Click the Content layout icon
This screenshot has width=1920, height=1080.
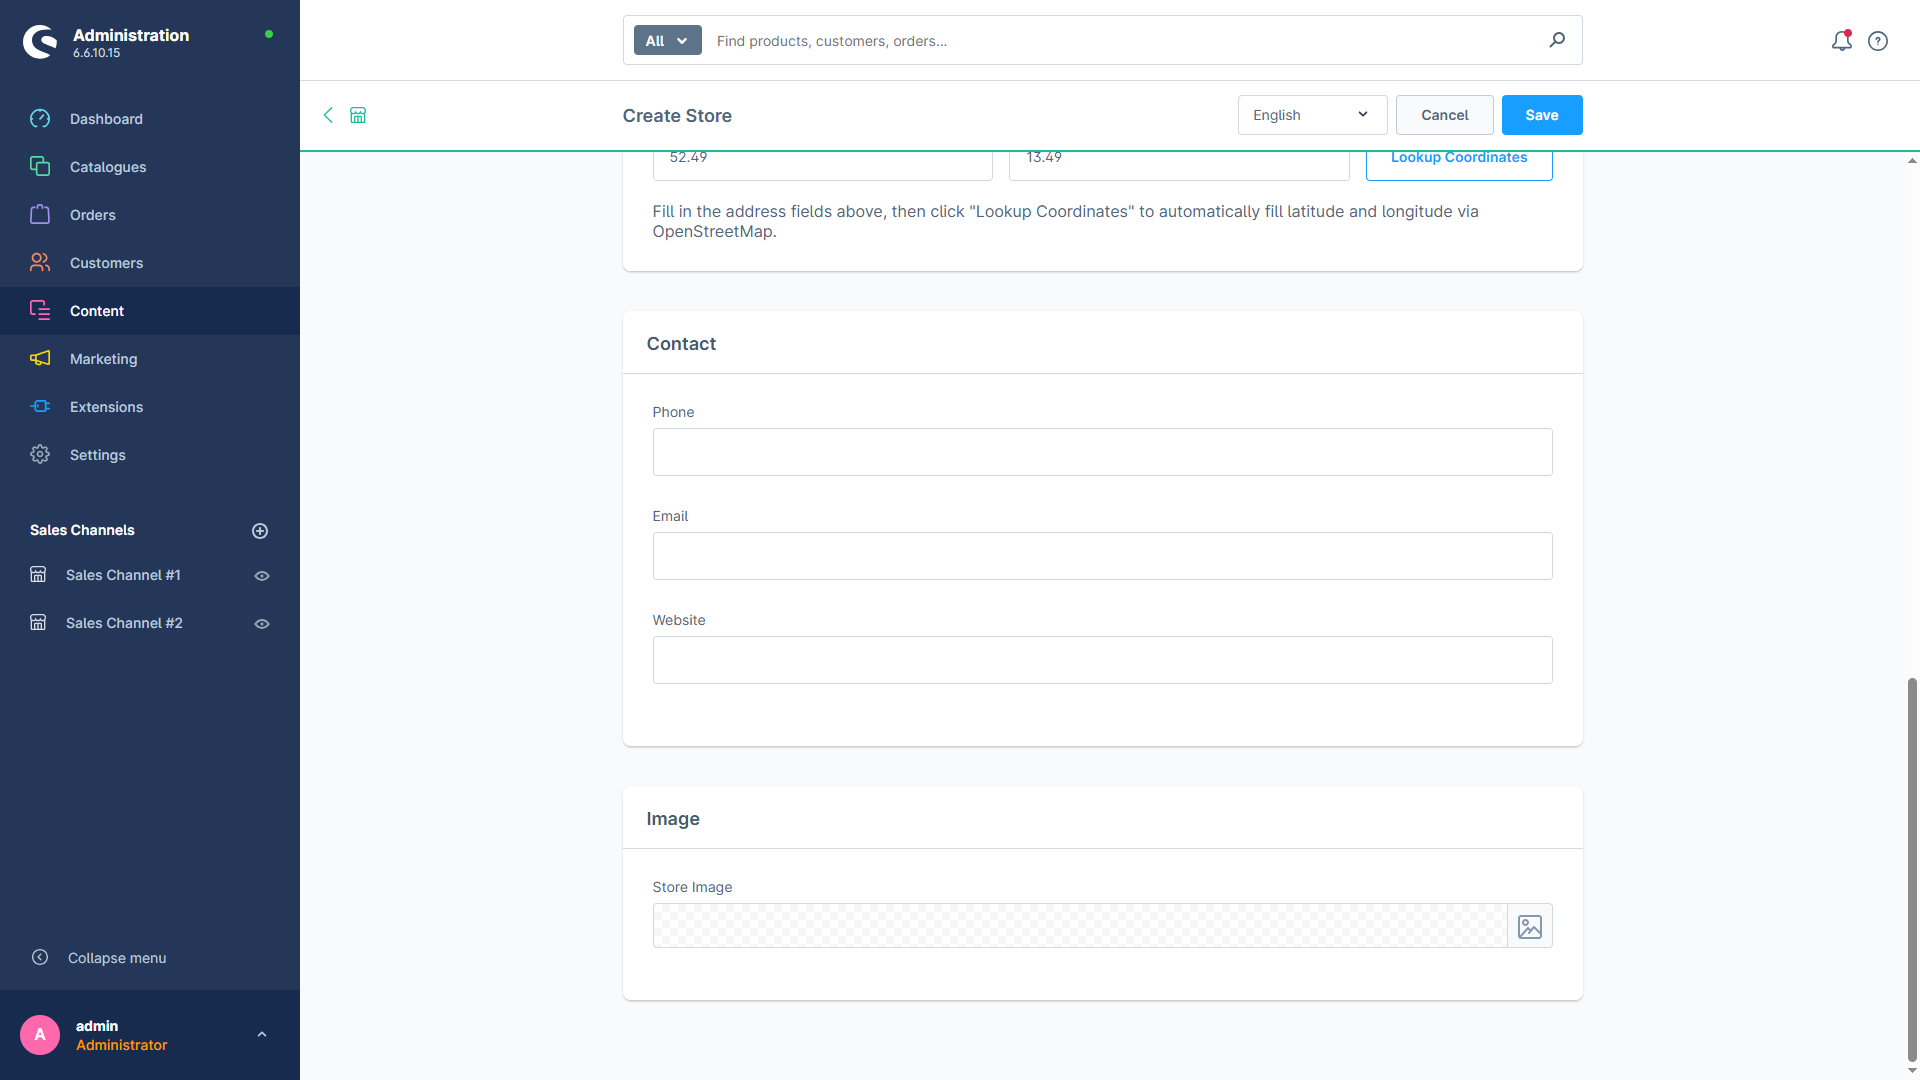[x=40, y=311]
